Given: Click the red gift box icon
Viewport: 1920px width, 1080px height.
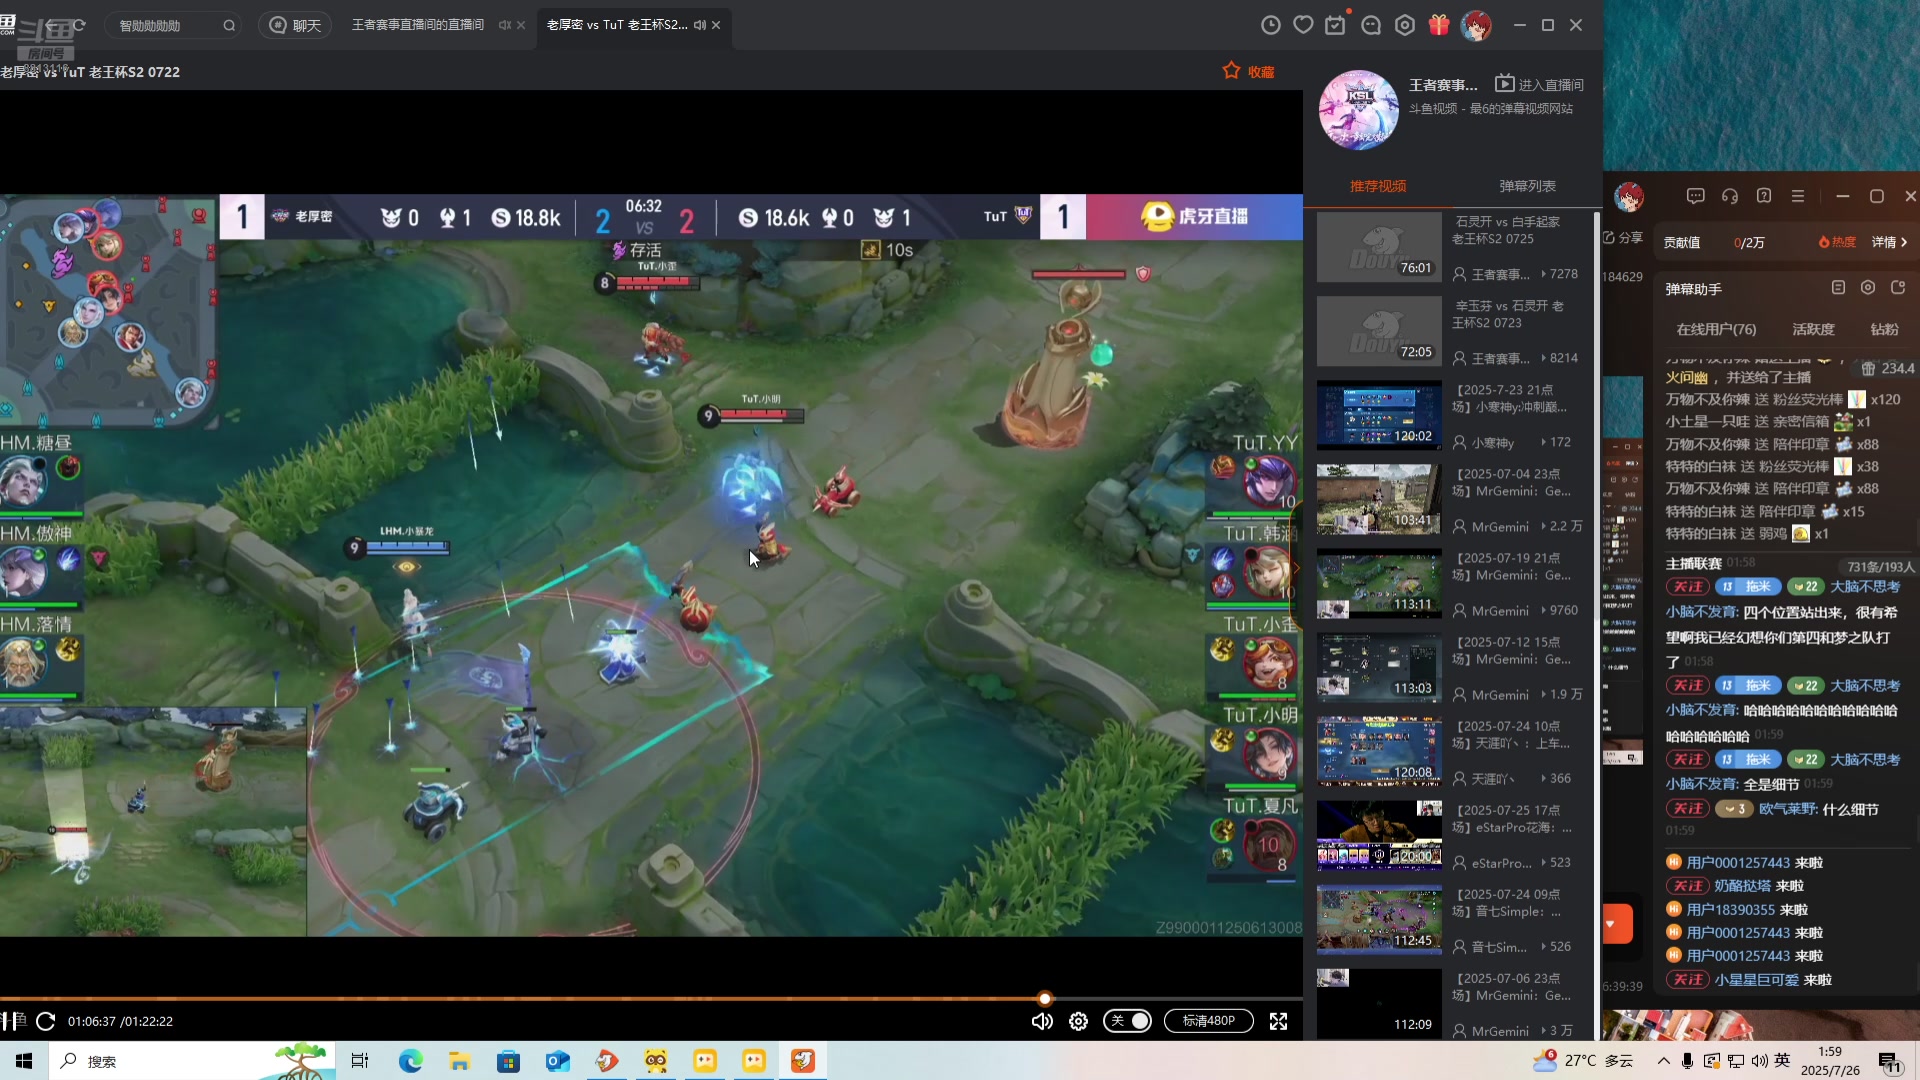Looking at the screenshot, I should [1439, 25].
